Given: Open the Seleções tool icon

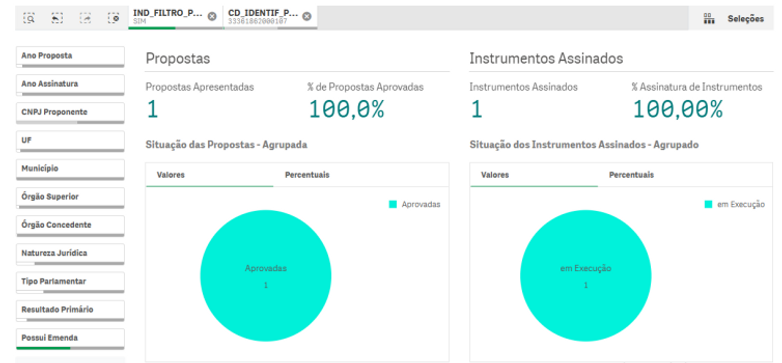Looking at the screenshot, I should tap(708, 19).
